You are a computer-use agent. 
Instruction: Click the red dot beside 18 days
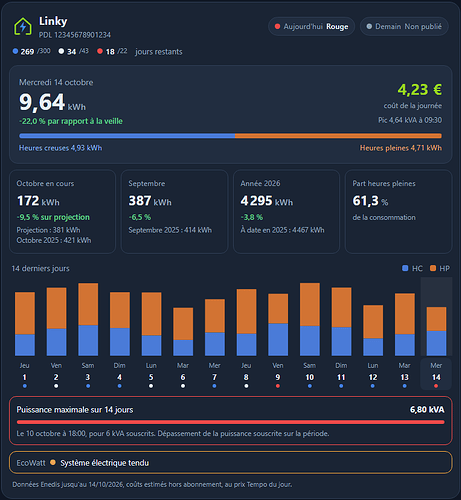click(x=100, y=51)
